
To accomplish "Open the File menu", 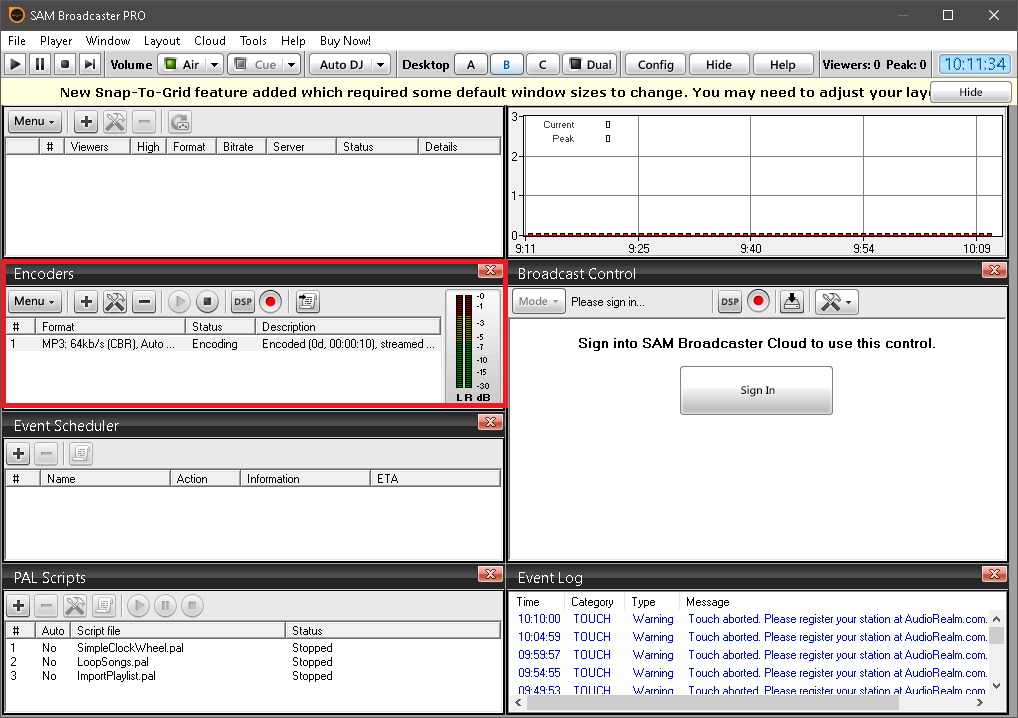I will [x=17, y=41].
